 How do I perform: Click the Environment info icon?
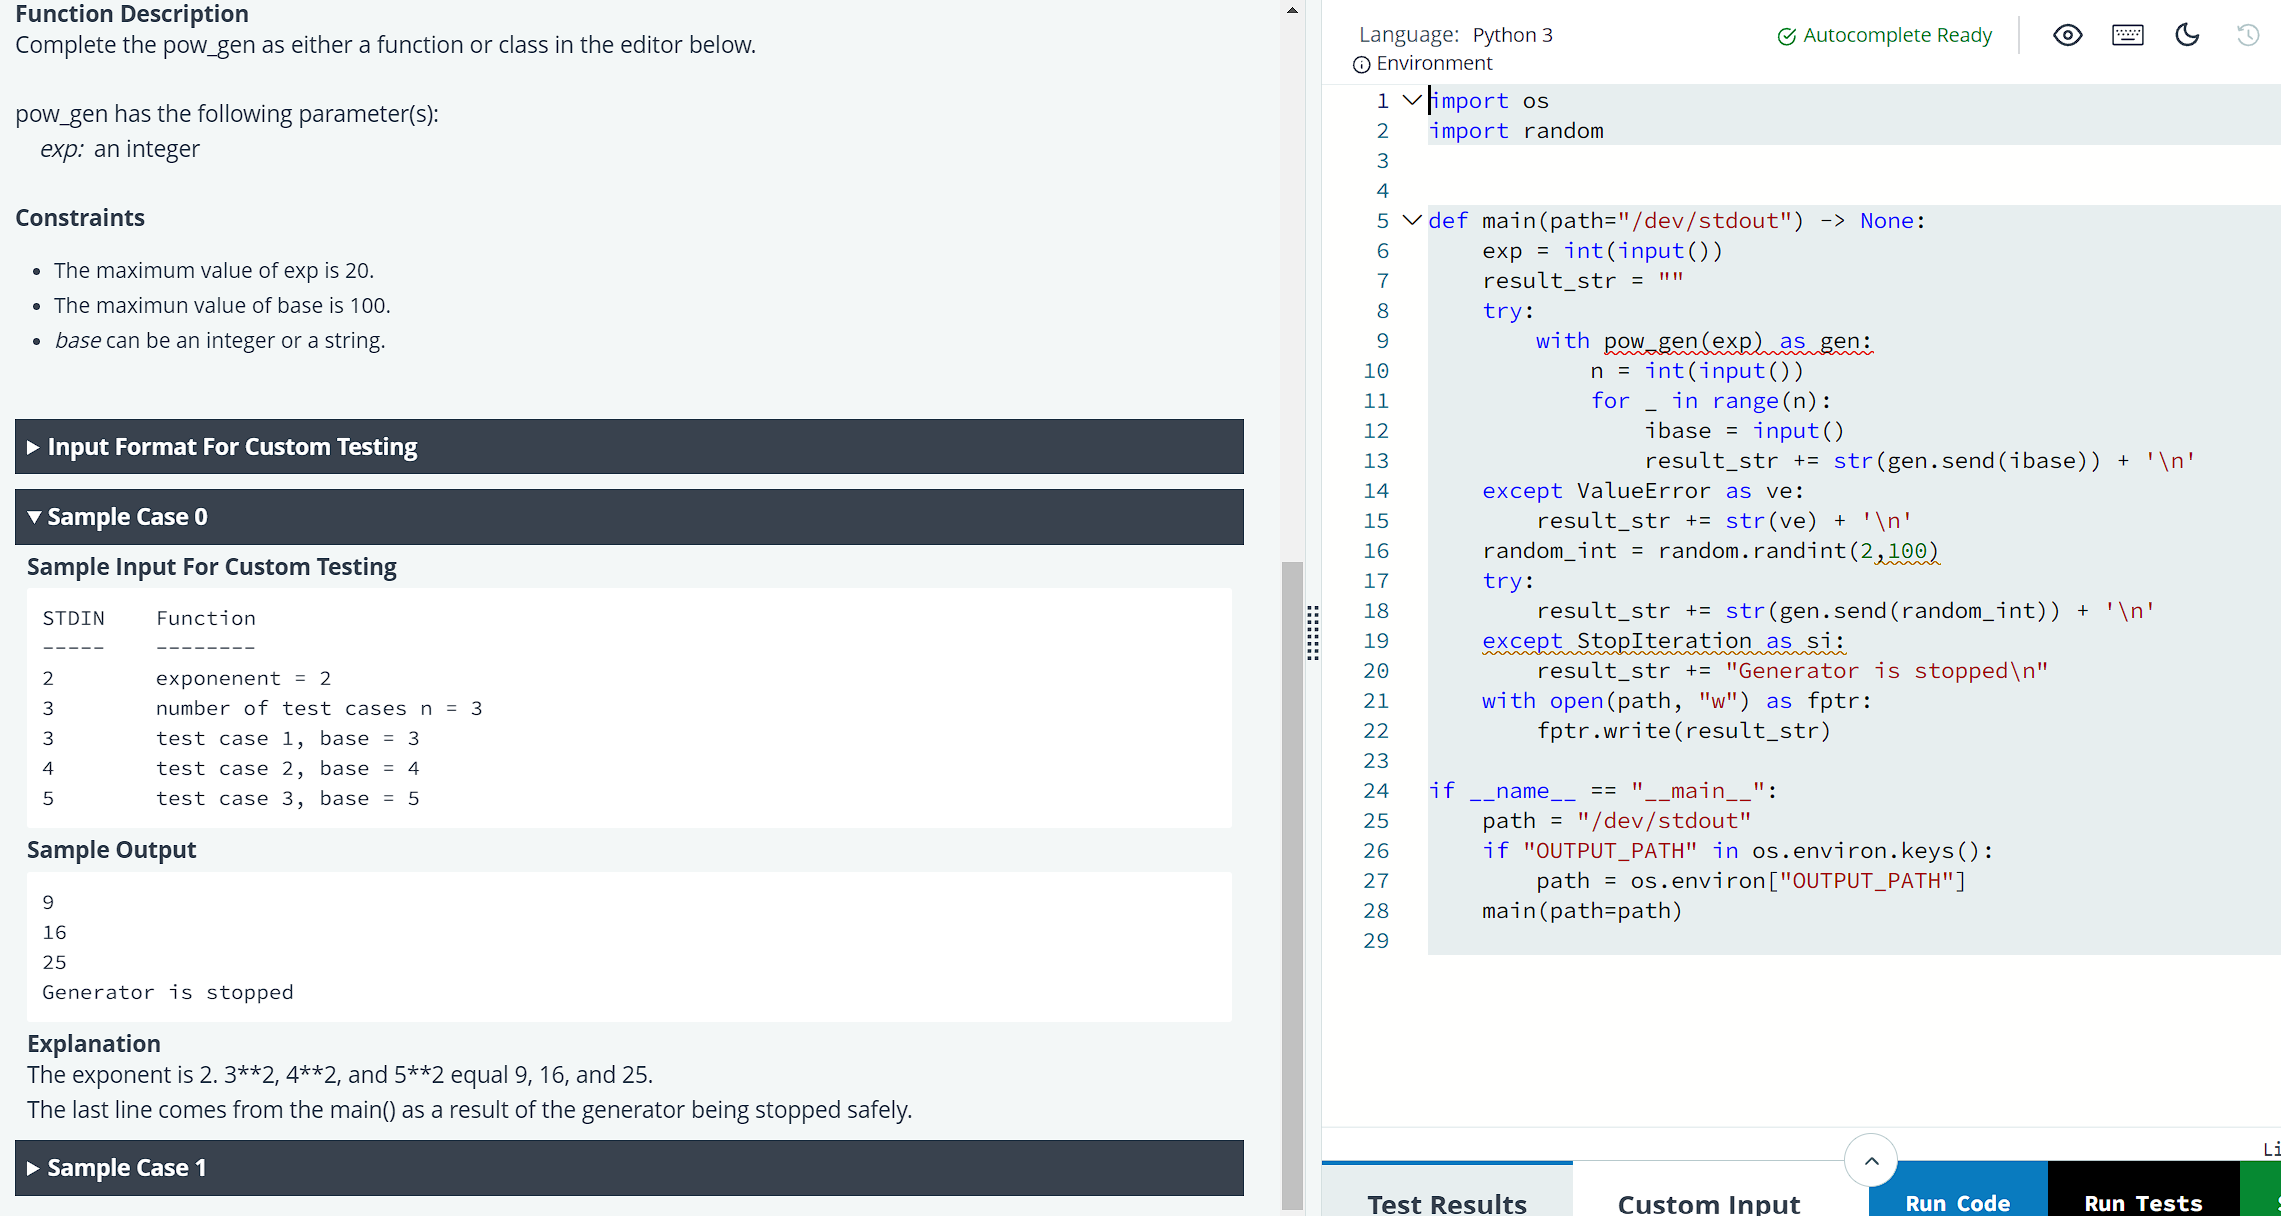[x=1362, y=63]
